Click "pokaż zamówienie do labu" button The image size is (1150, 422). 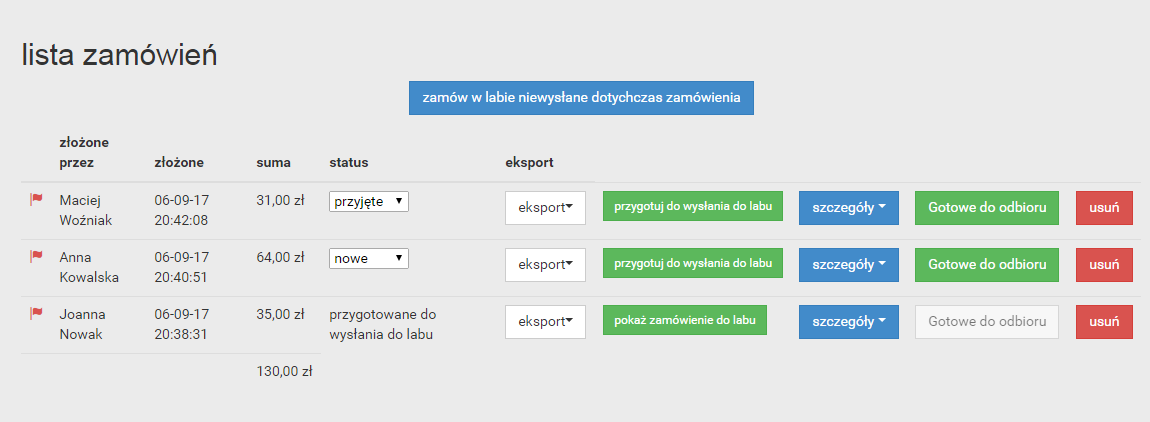pos(685,320)
